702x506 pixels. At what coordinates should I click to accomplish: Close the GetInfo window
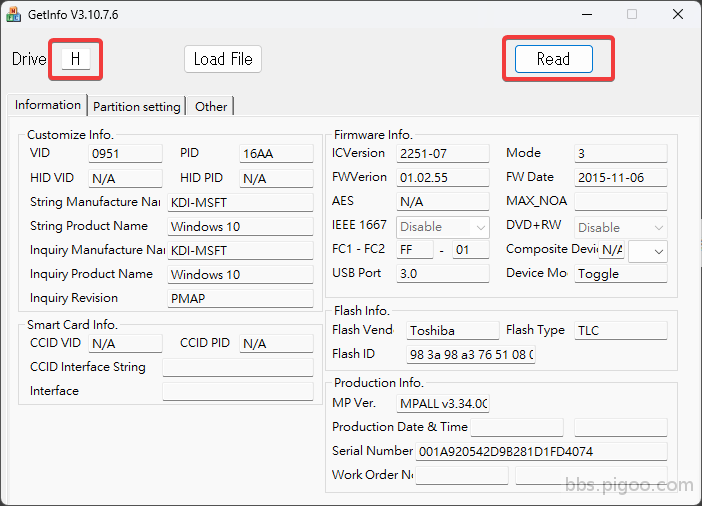(x=677, y=14)
